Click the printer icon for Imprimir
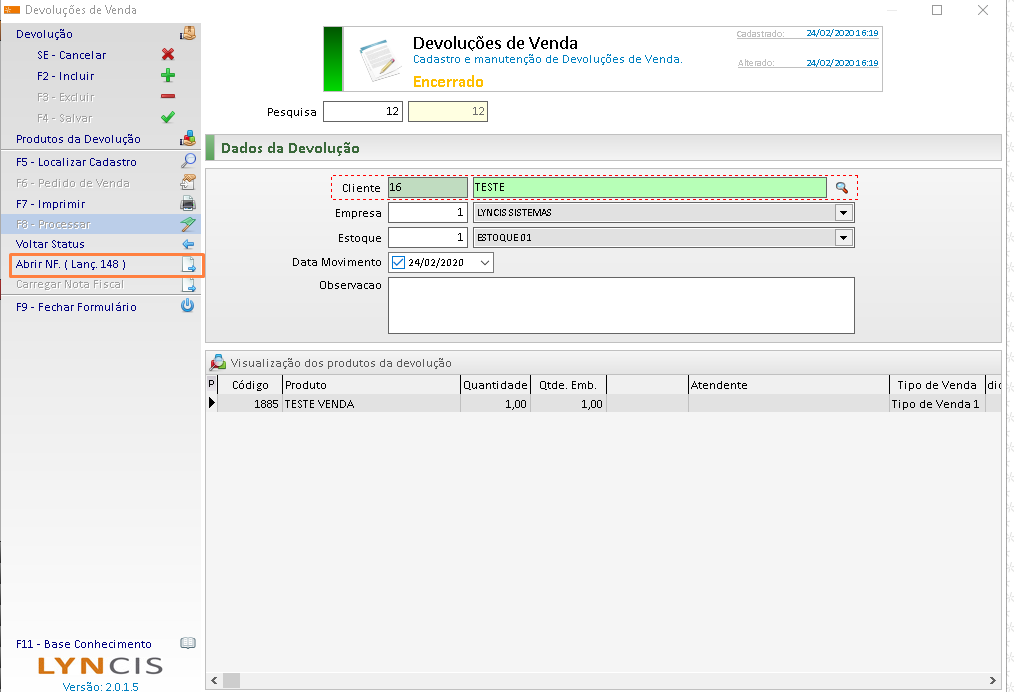The width and height of the screenshot is (1014, 692). point(187,204)
